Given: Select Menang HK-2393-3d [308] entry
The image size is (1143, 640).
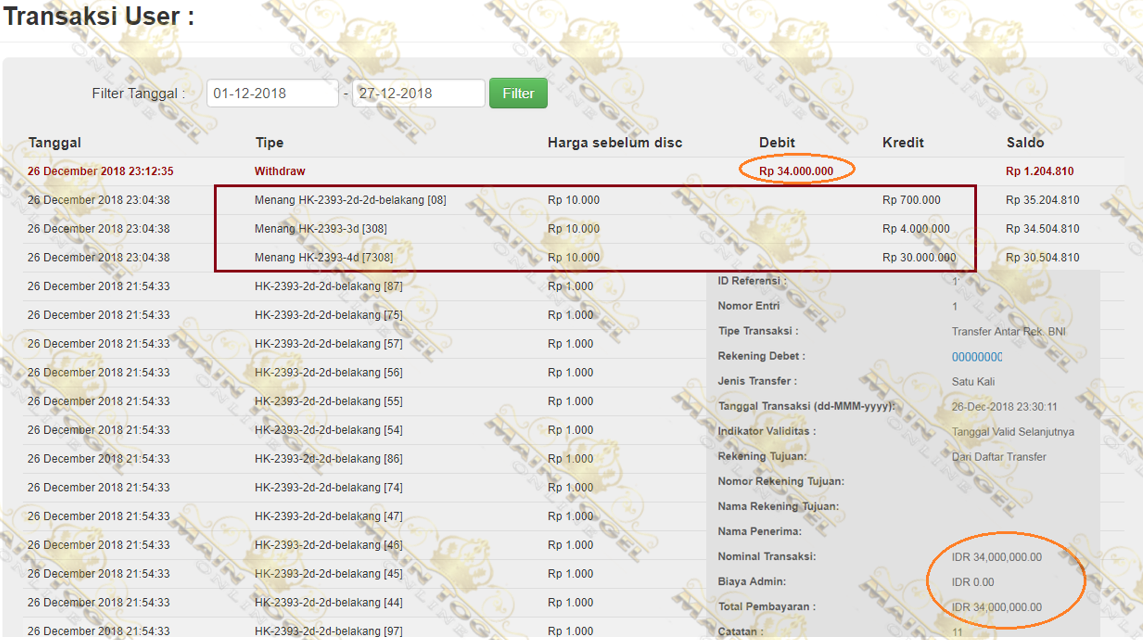Looking at the screenshot, I should click(x=320, y=229).
